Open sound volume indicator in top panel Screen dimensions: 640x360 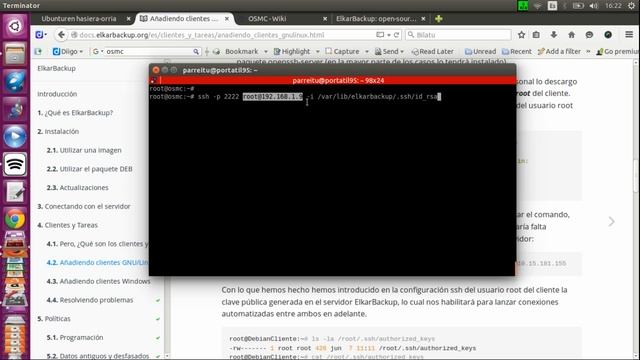(593, 6)
